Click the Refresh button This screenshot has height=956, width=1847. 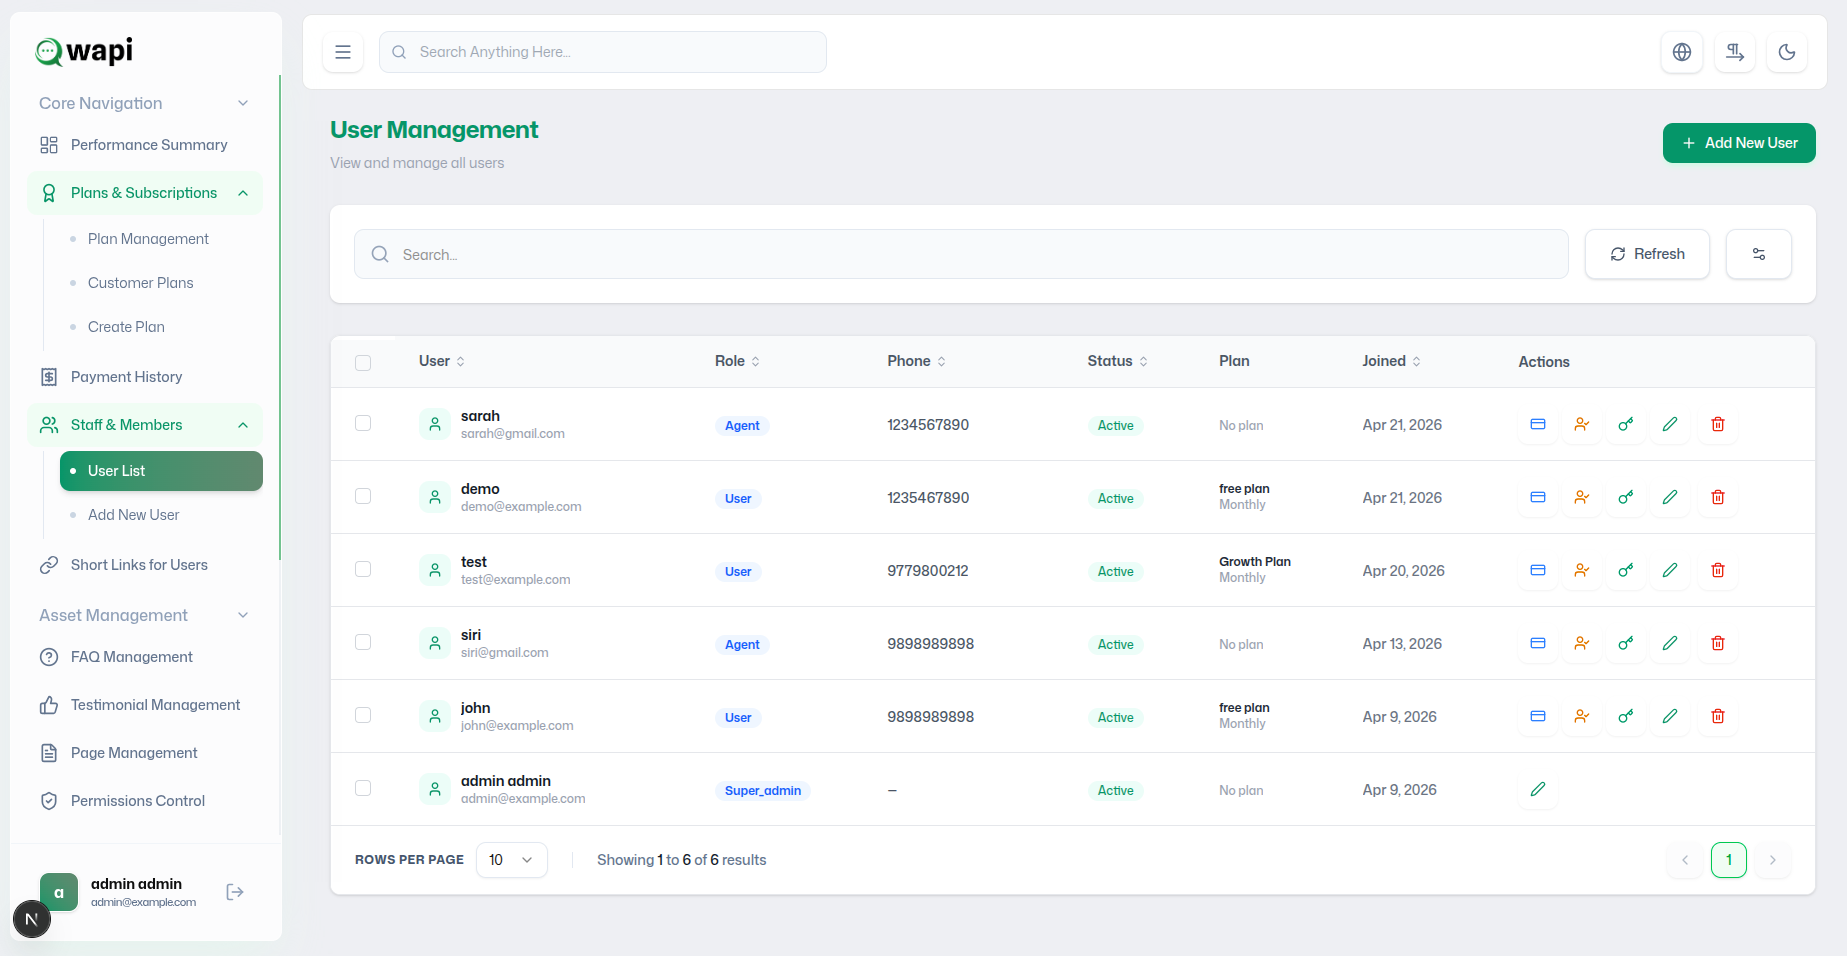click(x=1647, y=254)
